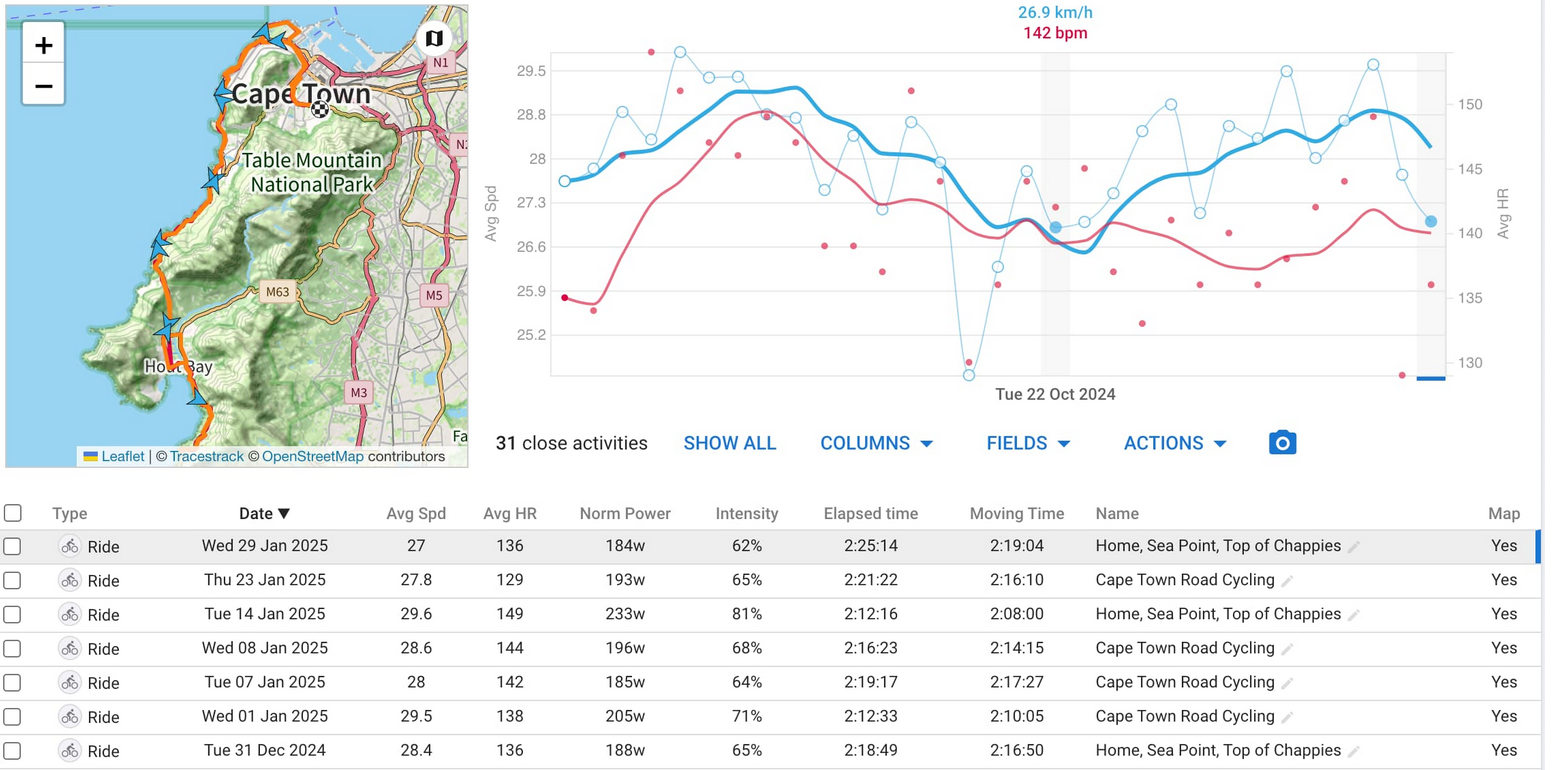This screenshot has width=1555, height=770.
Task: Expand the FIELDS dropdown menu
Action: pos(1028,443)
